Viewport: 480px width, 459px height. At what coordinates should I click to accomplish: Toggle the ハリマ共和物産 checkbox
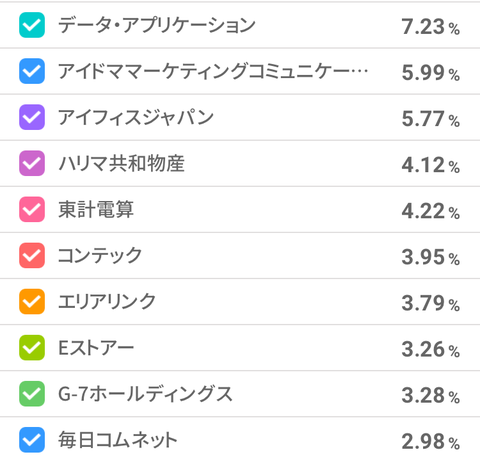click(x=32, y=163)
